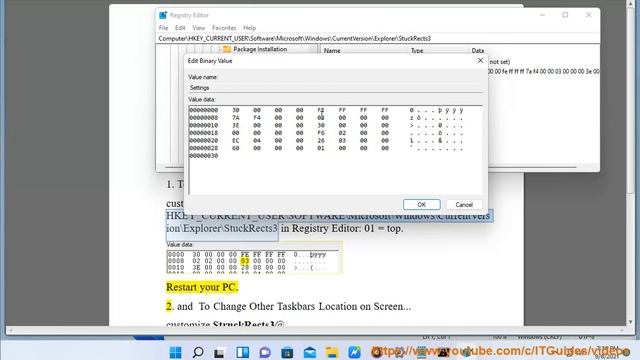The image size is (640, 360).
Task: Click byte FE in row 00000000
Action: click(x=321, y=110)
